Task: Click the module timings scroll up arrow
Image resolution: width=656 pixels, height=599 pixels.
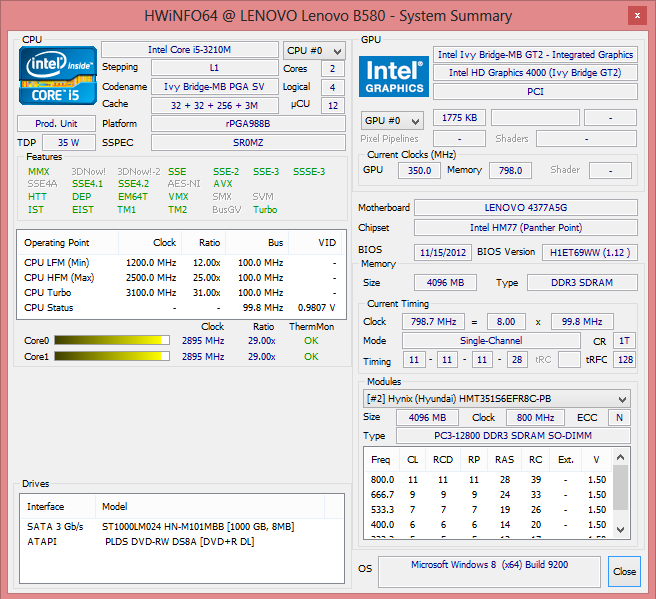Action: 621,457
